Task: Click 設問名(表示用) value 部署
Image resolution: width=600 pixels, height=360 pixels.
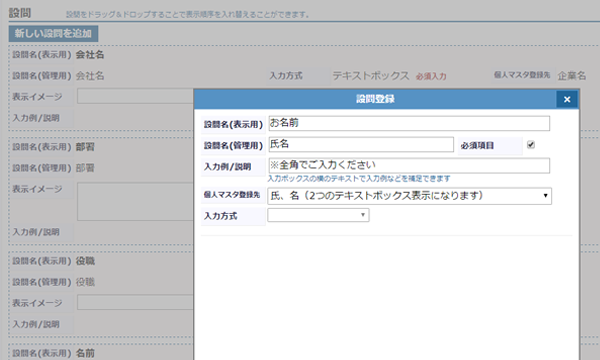Action: tap(85, 147)
